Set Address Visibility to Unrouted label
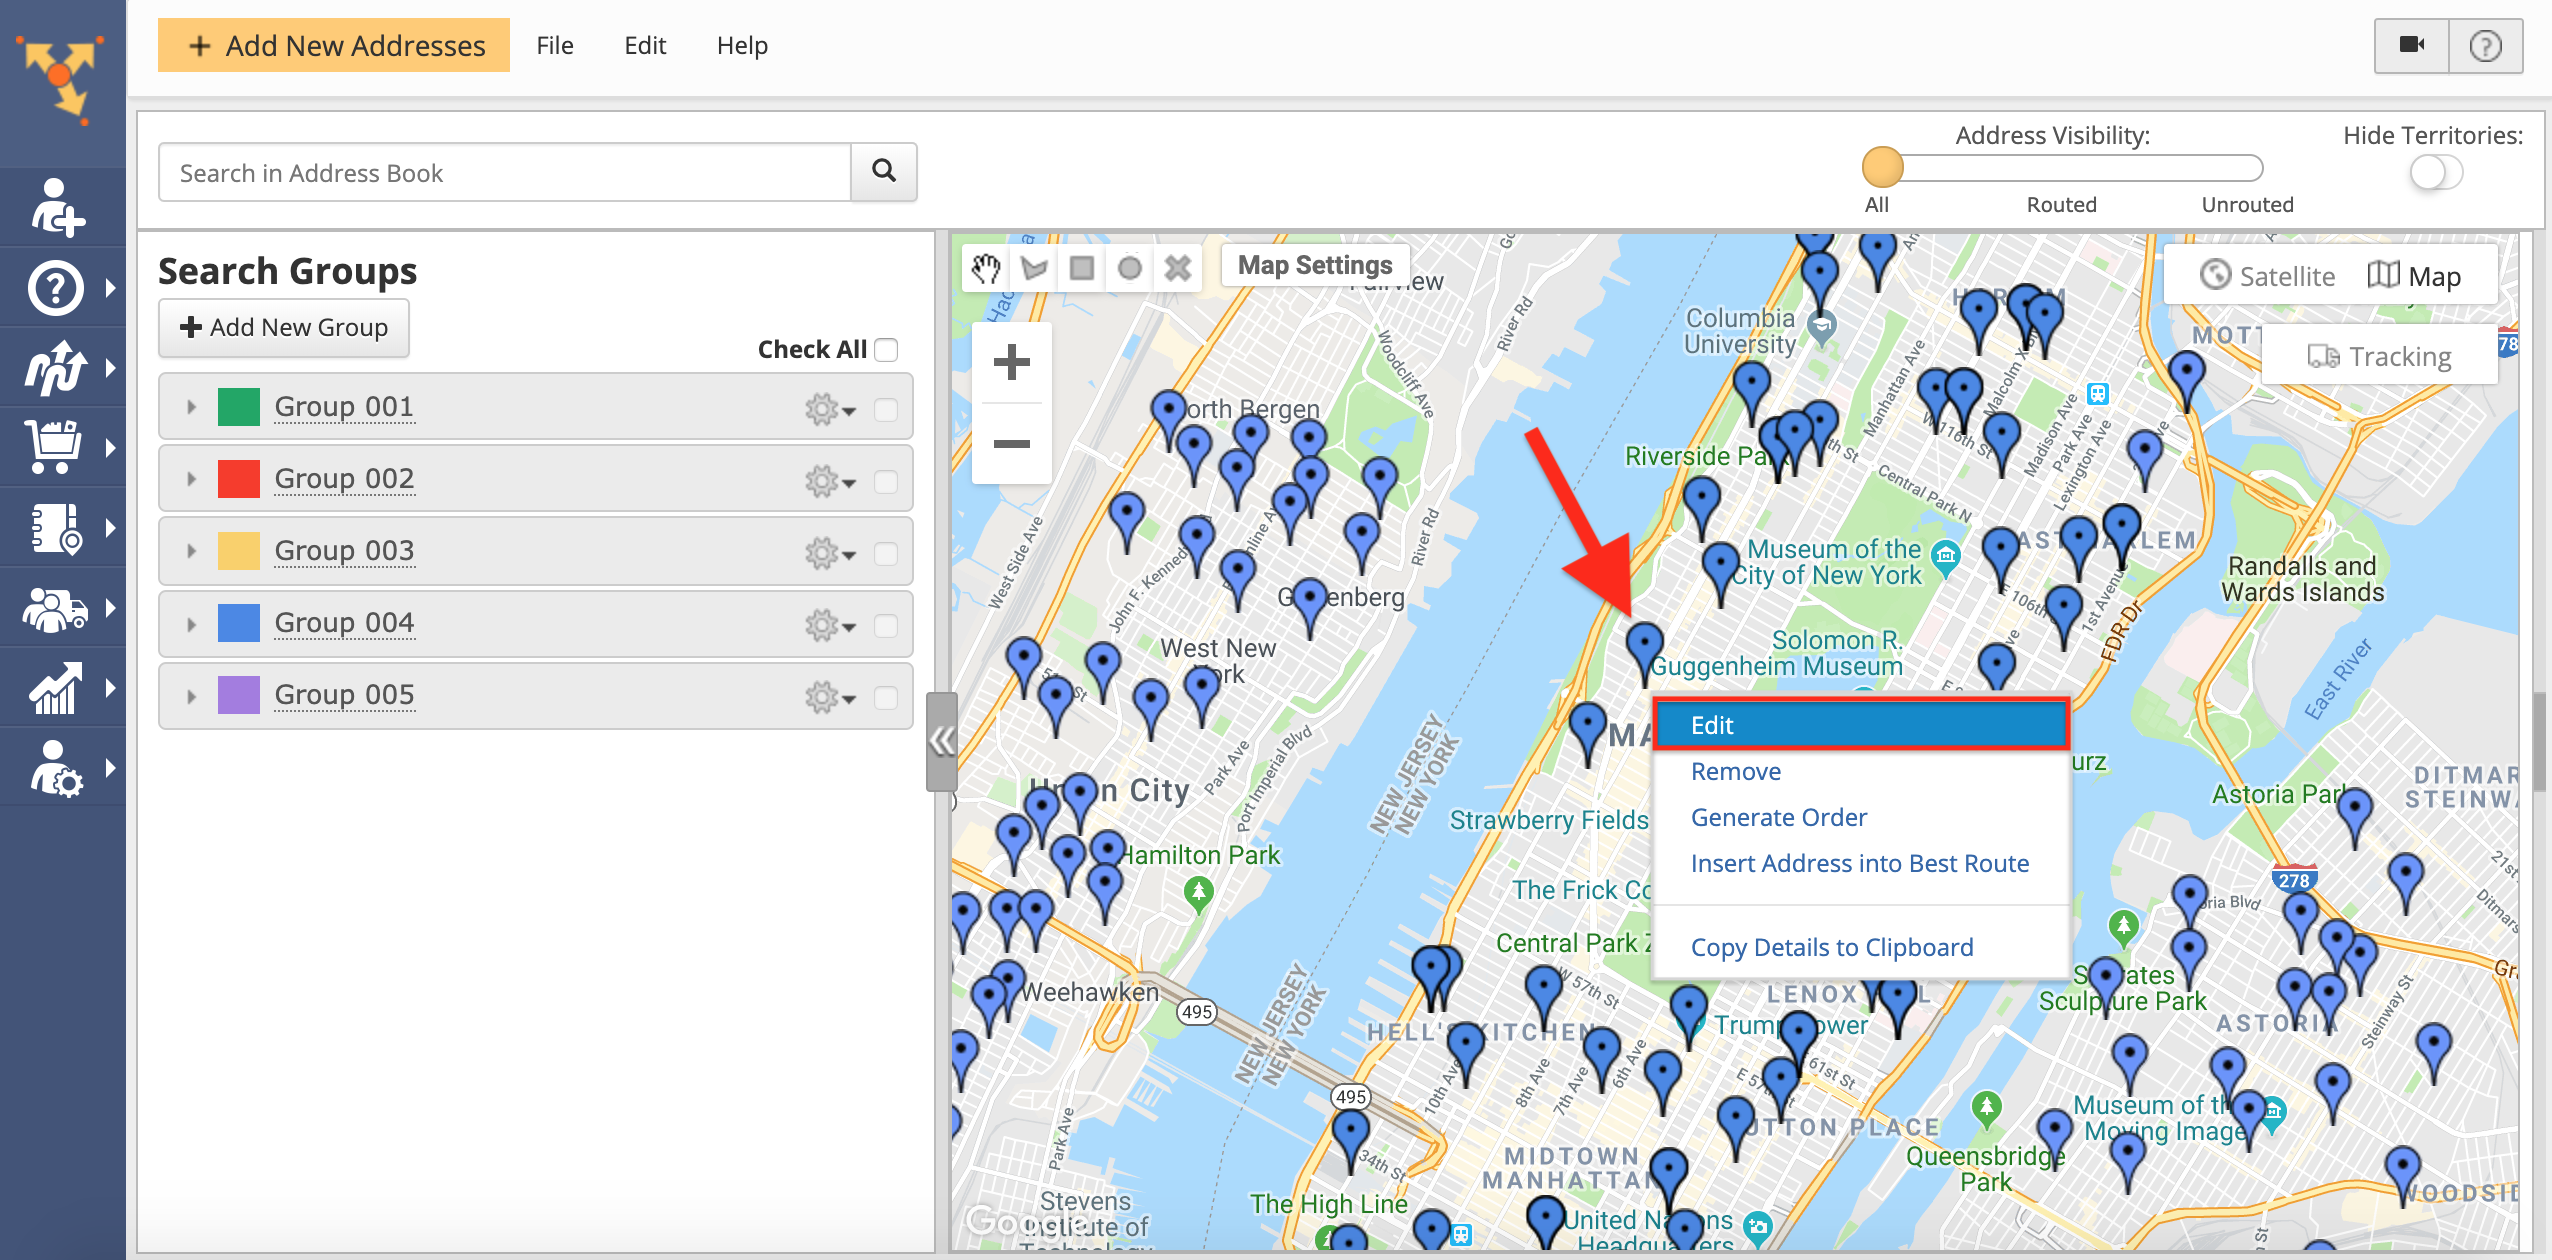Viewport: 2552px width, 1260px height. (2247, 204)
